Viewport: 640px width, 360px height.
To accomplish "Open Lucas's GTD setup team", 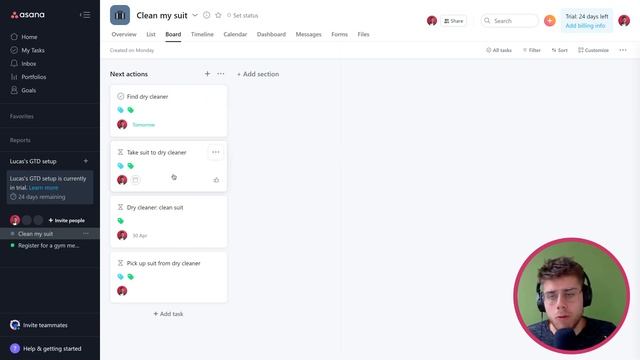I will (x=33, y=161).
